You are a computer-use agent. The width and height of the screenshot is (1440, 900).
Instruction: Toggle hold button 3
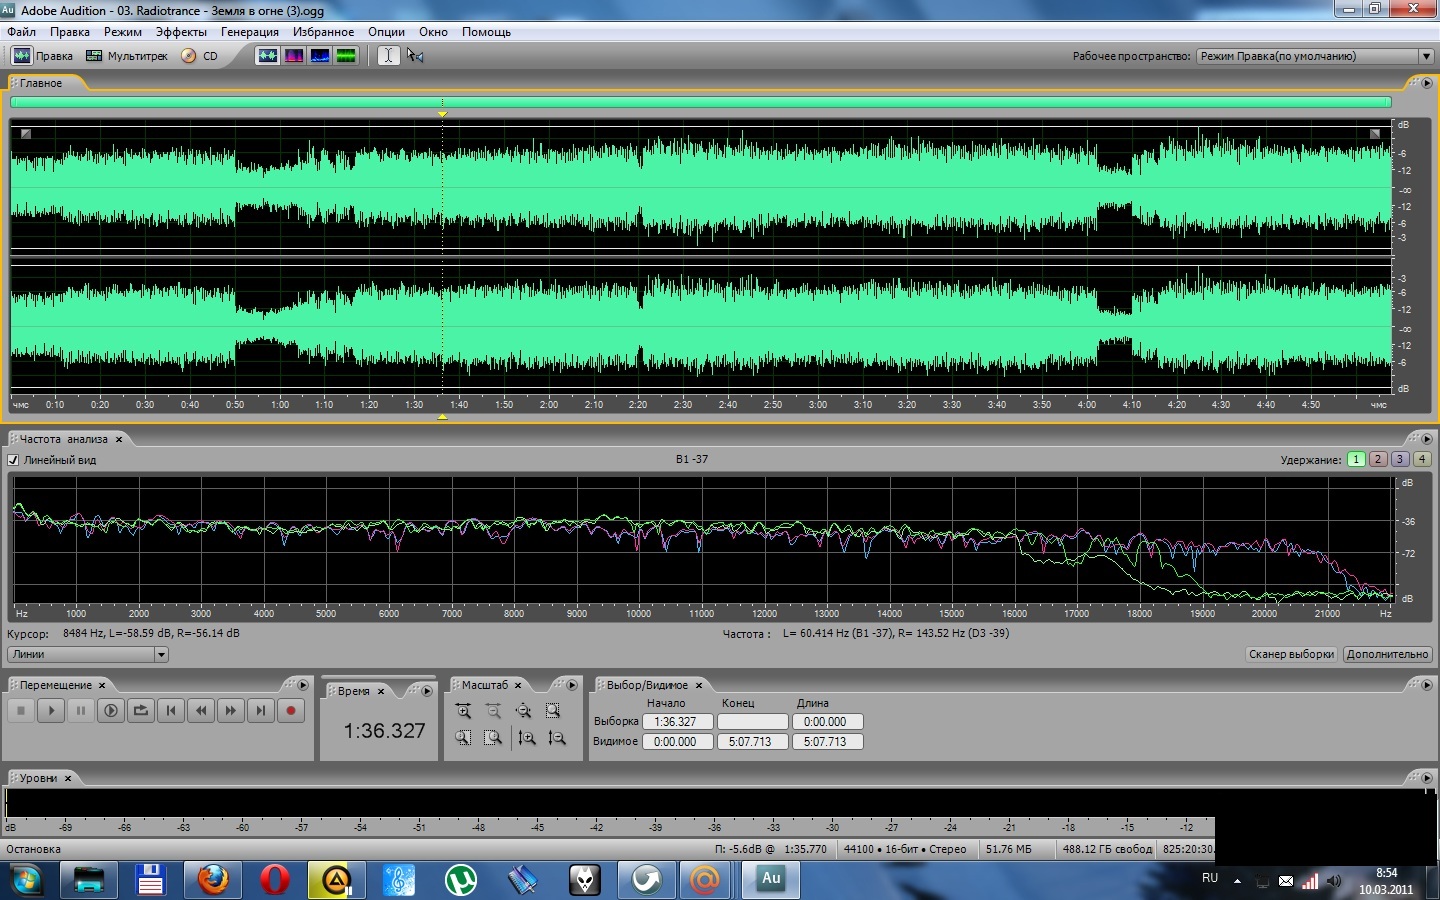click(x=1400, y=459)
